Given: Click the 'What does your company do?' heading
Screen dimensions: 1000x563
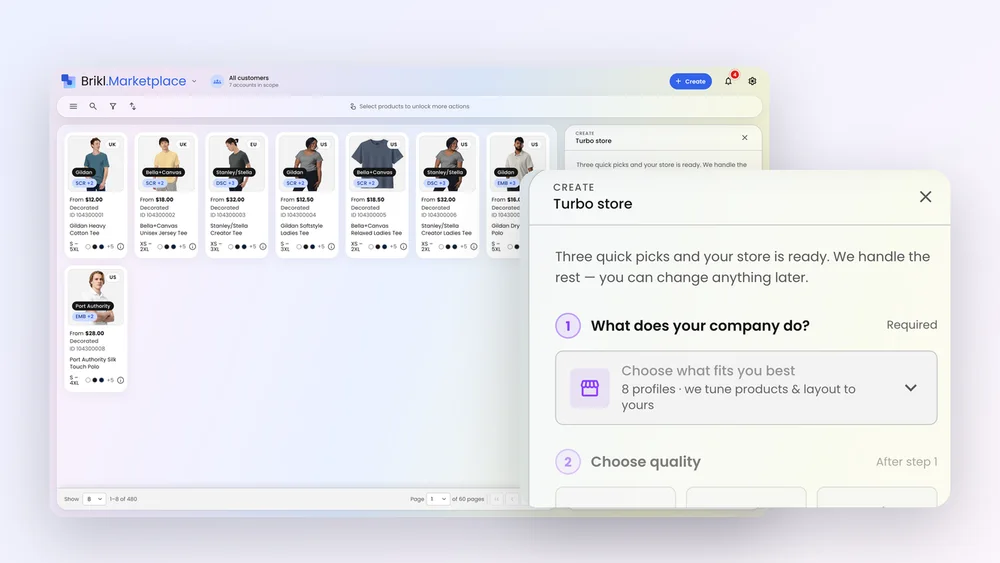Looking at the screenshot, I should click(x=700, y=326).
